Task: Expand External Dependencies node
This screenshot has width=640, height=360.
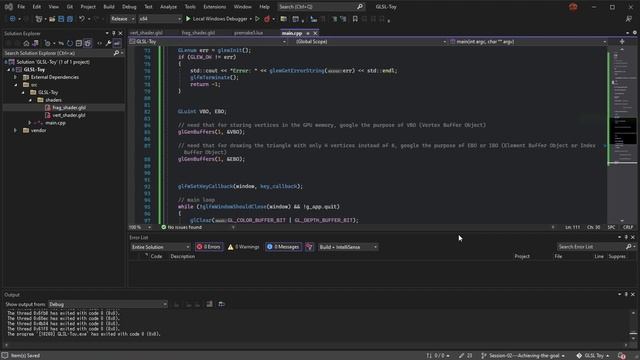Action: [16, 77]
